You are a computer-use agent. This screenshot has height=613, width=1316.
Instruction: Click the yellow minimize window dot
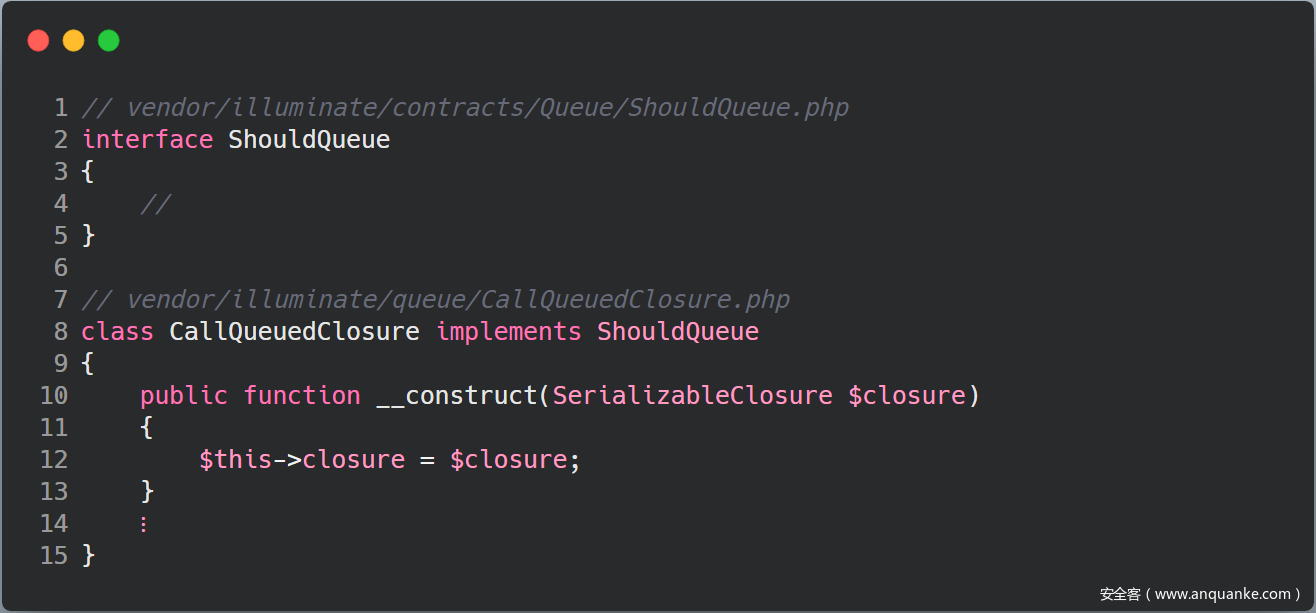(73, 41)
